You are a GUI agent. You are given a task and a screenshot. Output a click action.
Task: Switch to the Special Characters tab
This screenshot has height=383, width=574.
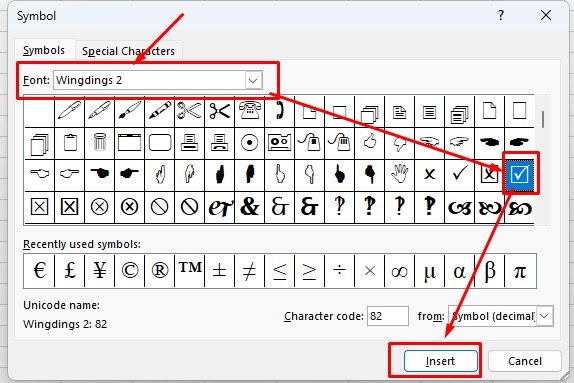point(128,51)
